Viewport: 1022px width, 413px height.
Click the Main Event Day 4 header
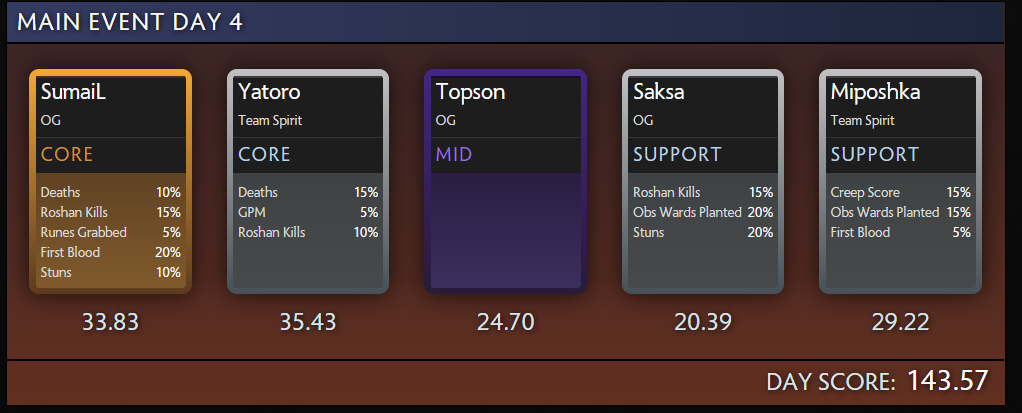[x=130, y=21]
